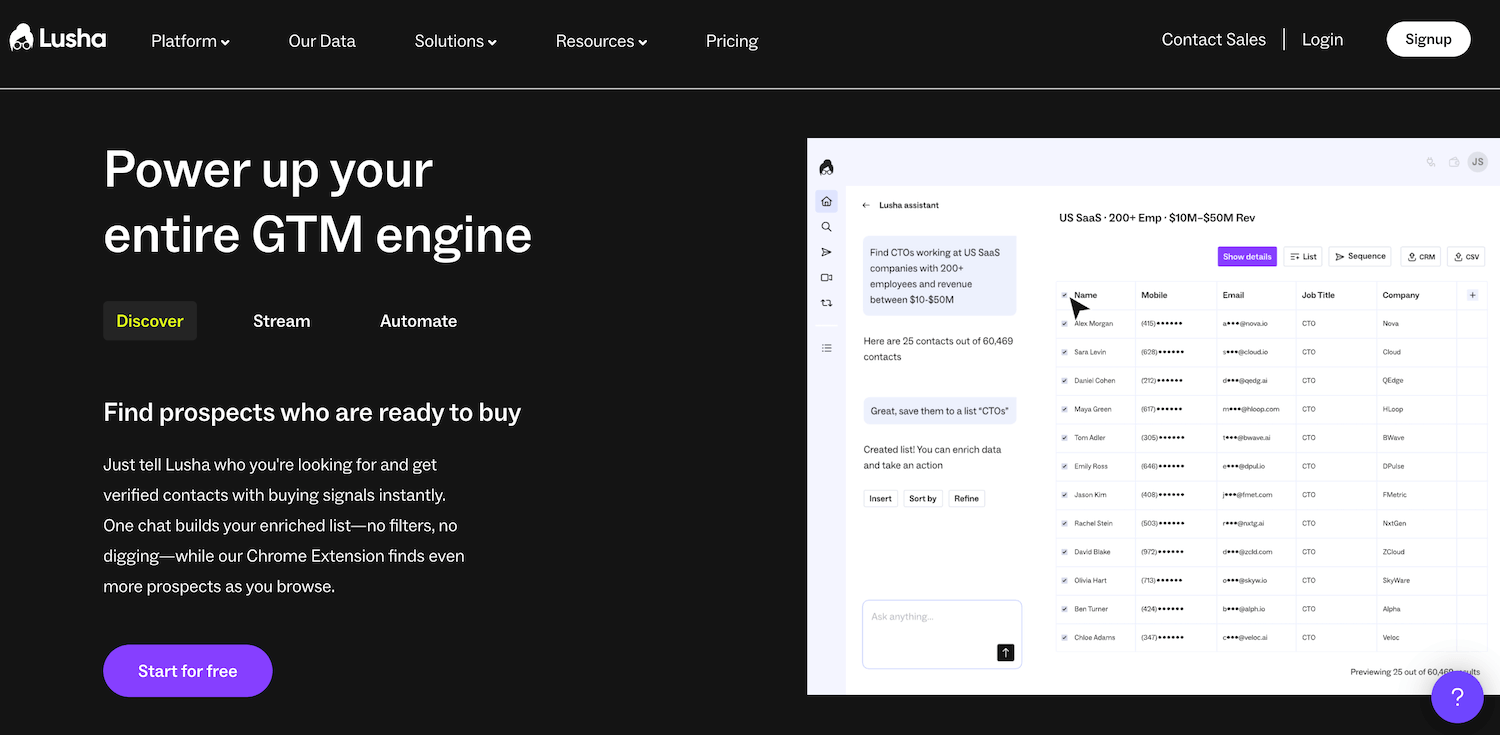The image size is (1500, 735).
Task: Click the send arrow in the chat box
Action: tap(1005, 652)
